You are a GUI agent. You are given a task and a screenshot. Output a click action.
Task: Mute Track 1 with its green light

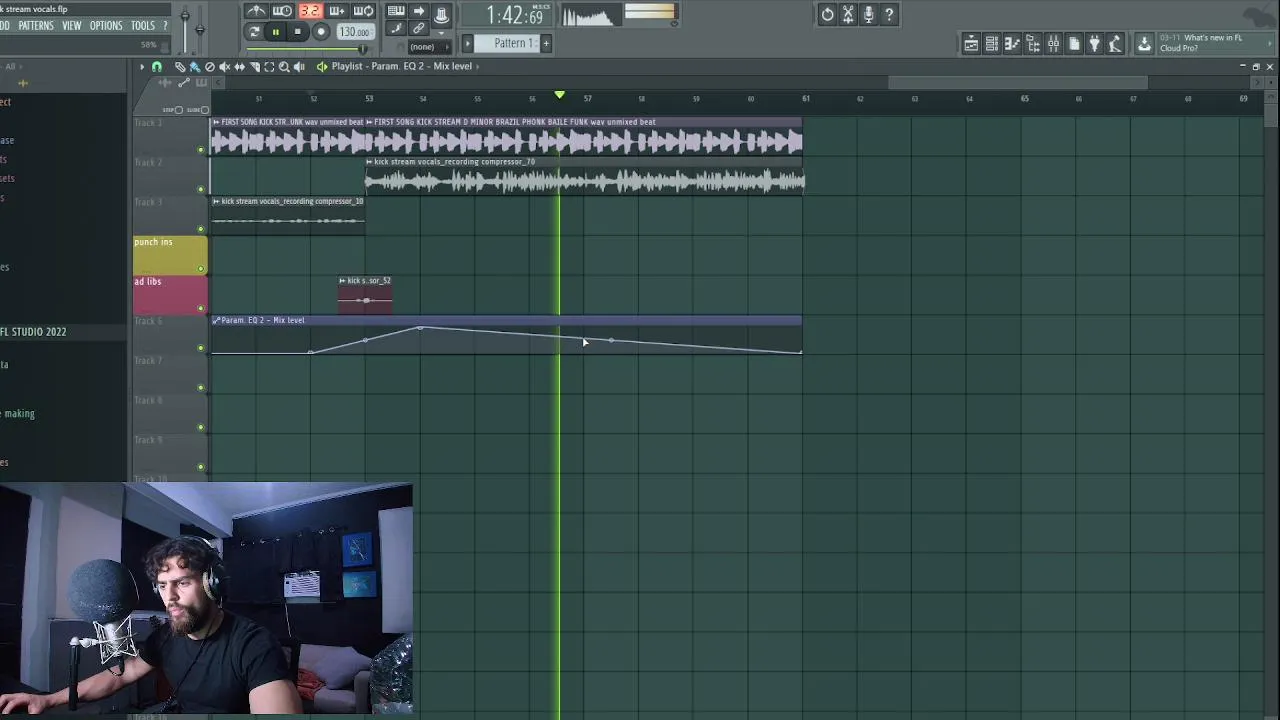tap(201, 150)
